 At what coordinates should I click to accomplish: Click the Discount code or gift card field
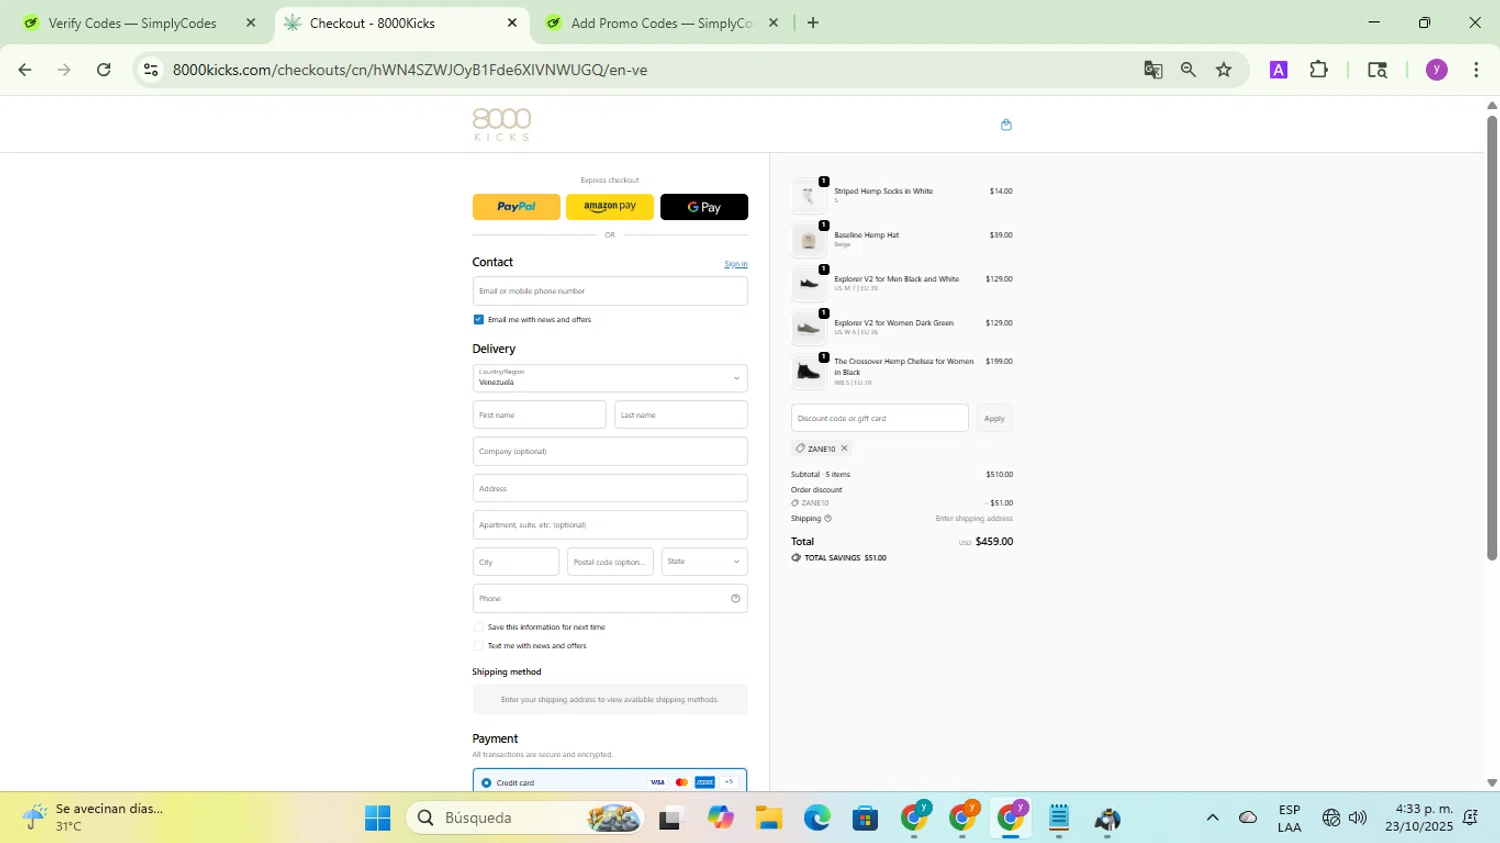(x=880, y=418)
